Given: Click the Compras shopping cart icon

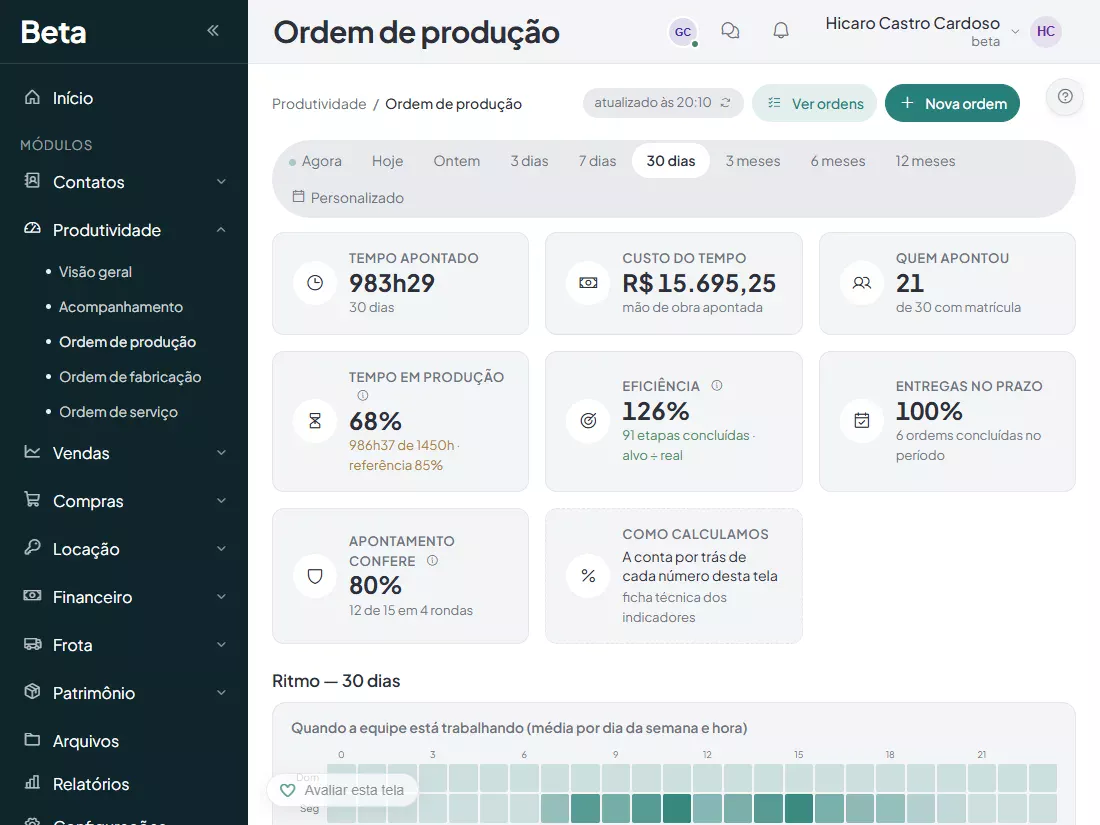Looking at the screenshot, I should [x=32, y=500].
